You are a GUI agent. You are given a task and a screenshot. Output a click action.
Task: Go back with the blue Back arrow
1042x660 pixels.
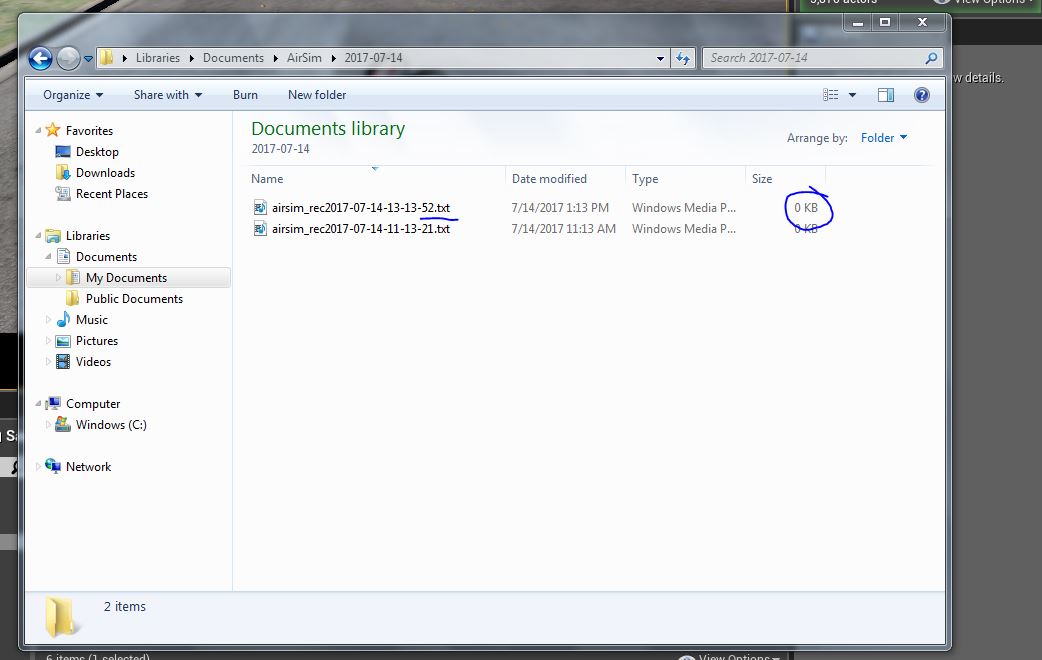pyautogui.click(x=40, y=58)
